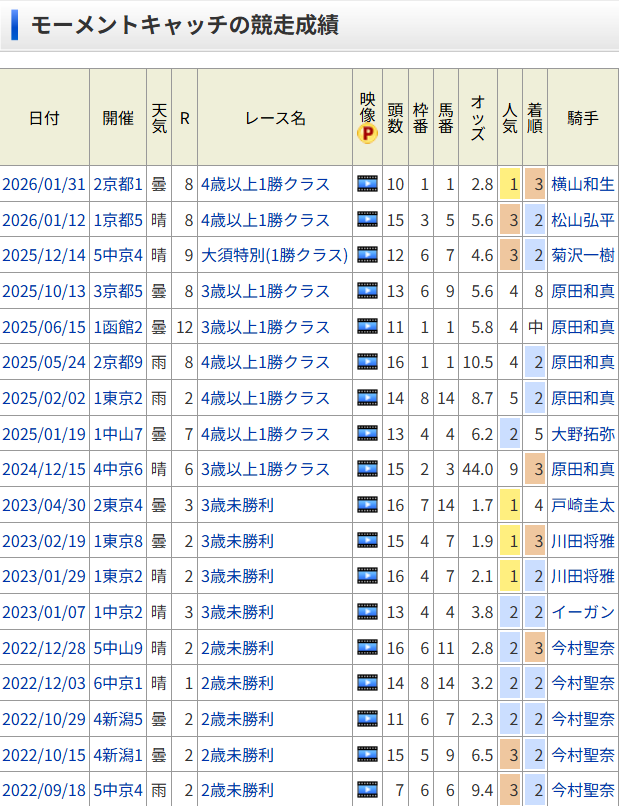Play race video for 2023/02/19 row

[367, 541]
